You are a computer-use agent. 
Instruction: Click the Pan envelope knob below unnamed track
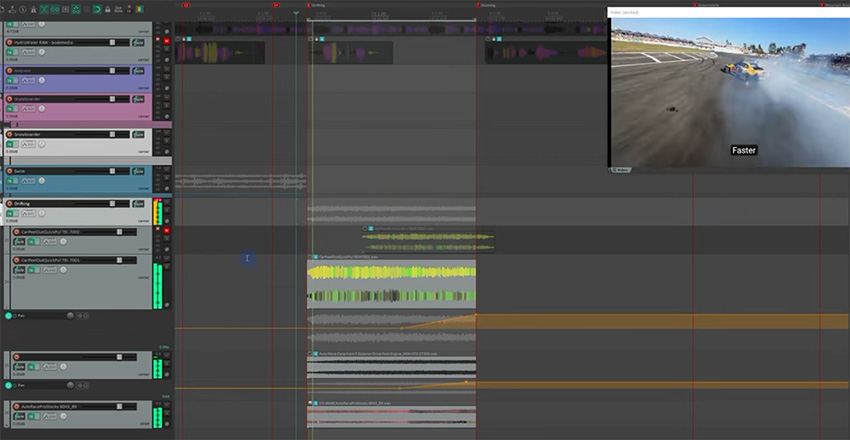(70, 385)
